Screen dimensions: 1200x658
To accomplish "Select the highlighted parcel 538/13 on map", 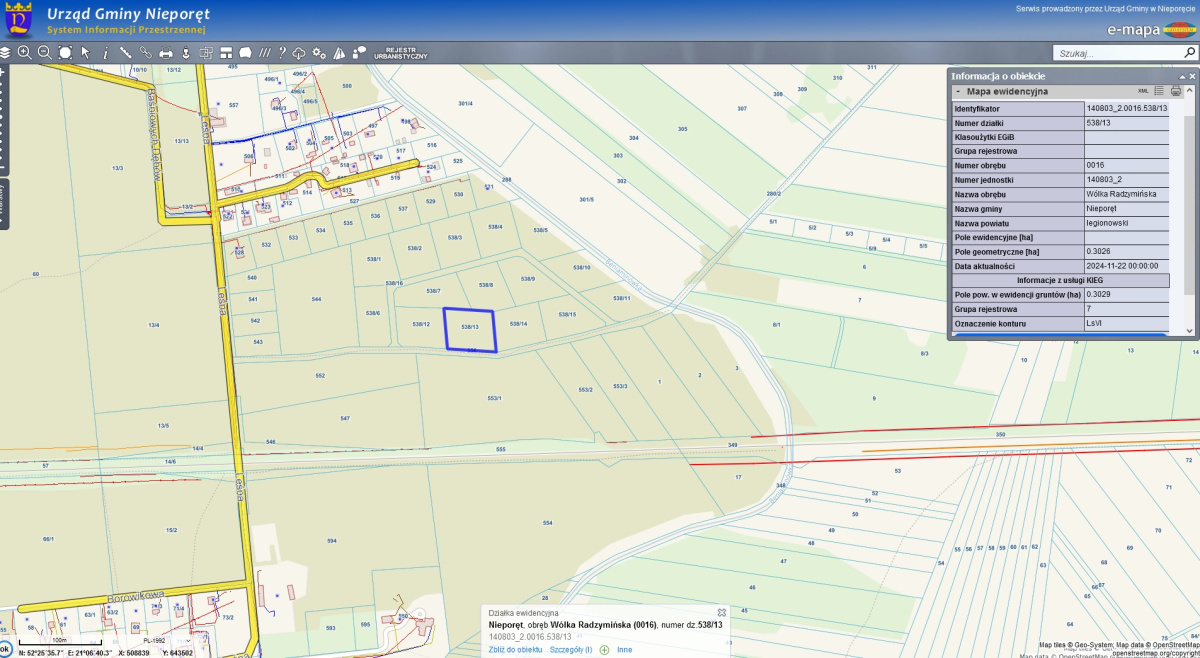I will pos(470,329).
